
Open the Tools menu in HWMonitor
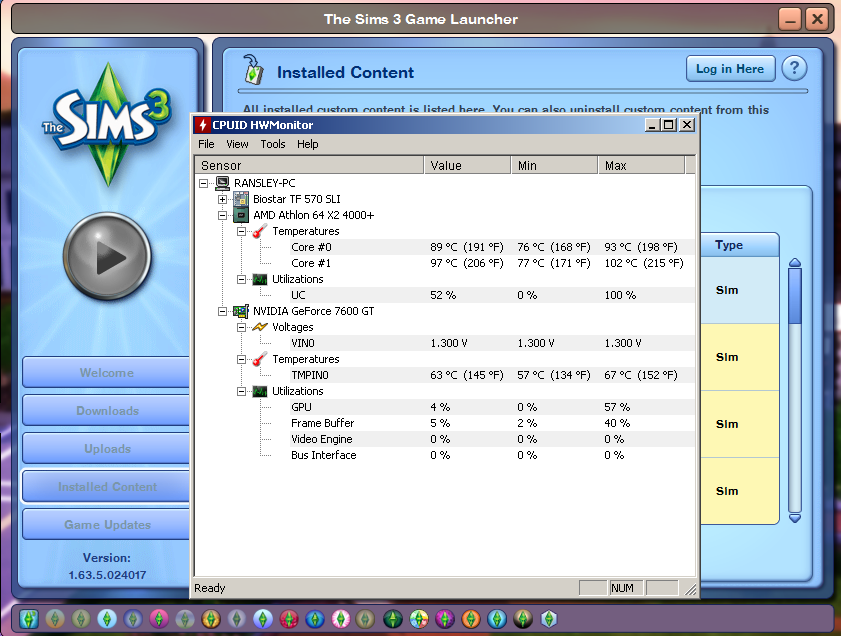pyautogui.click(x=272, y=144)
